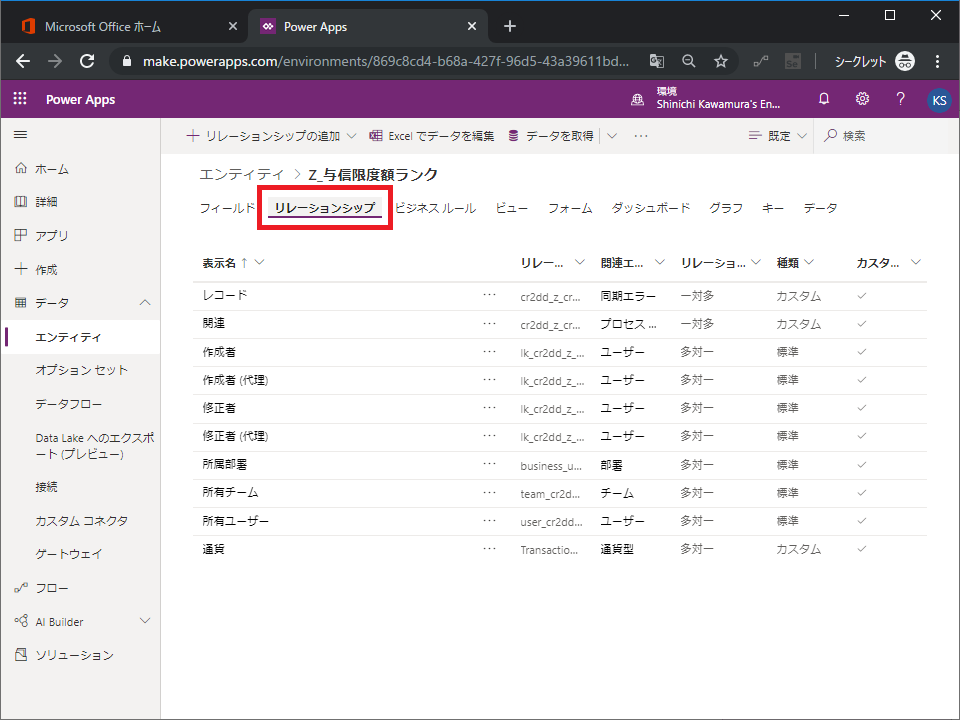Click Excel でデータを編集 button
Viewport: 960px width, 720px height.
(x=432, y=136)
